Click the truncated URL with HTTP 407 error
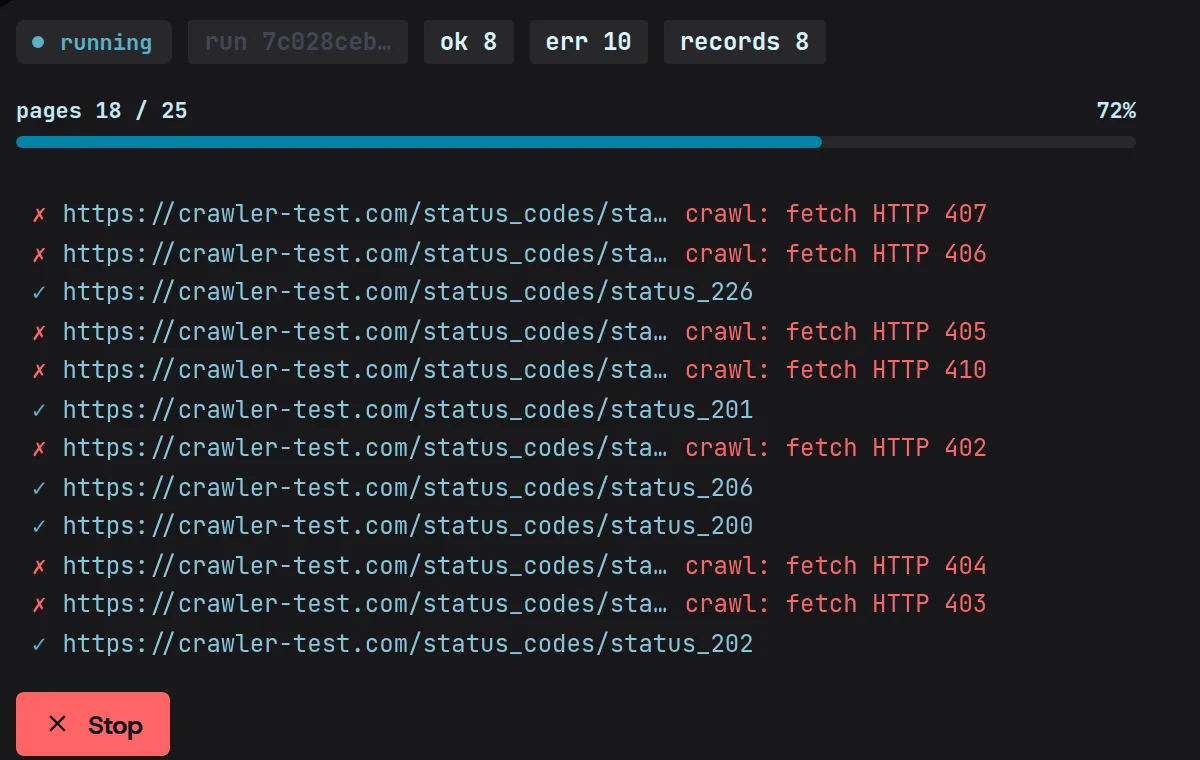This screenshot has height=760, width=1200. point(365,214)
